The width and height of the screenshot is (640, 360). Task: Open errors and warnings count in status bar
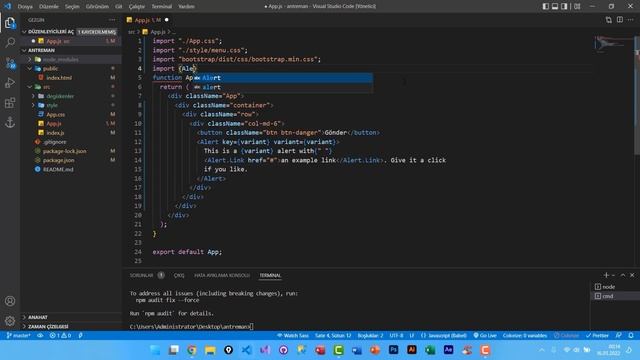[60, 336]
